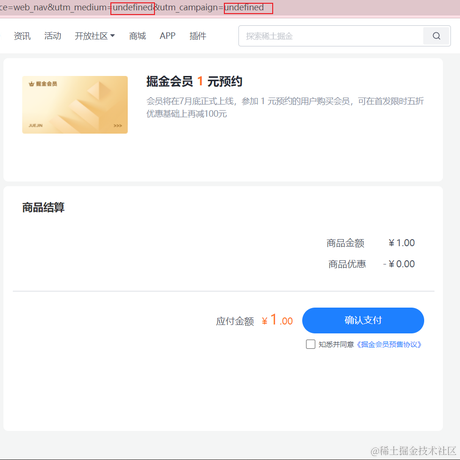
Task: Focus the 探索稀土掘金 search field
Action: click(331, 36)
